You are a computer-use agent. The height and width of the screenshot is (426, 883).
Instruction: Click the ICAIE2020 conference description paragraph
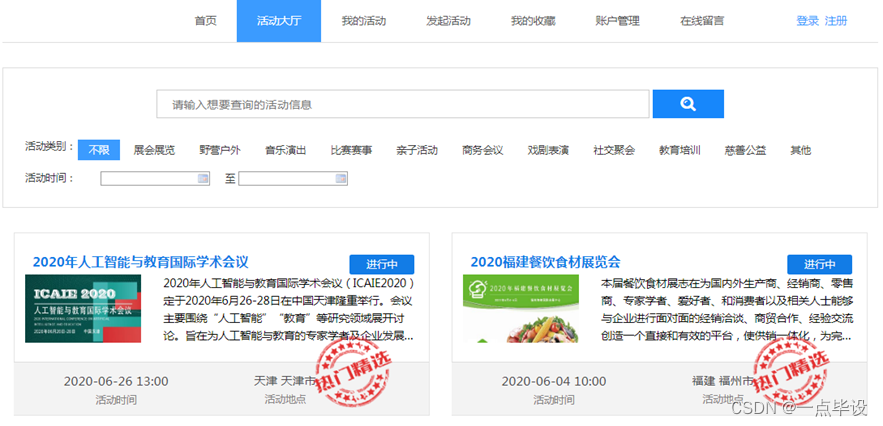(x=289, y=309)
